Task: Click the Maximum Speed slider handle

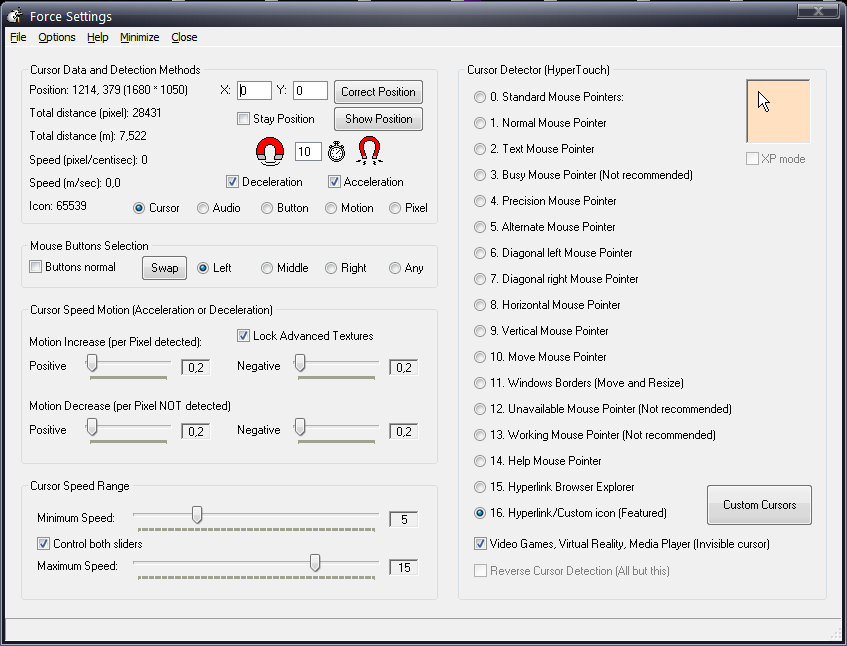Action: pyautogui.click(x=315, y=563)
